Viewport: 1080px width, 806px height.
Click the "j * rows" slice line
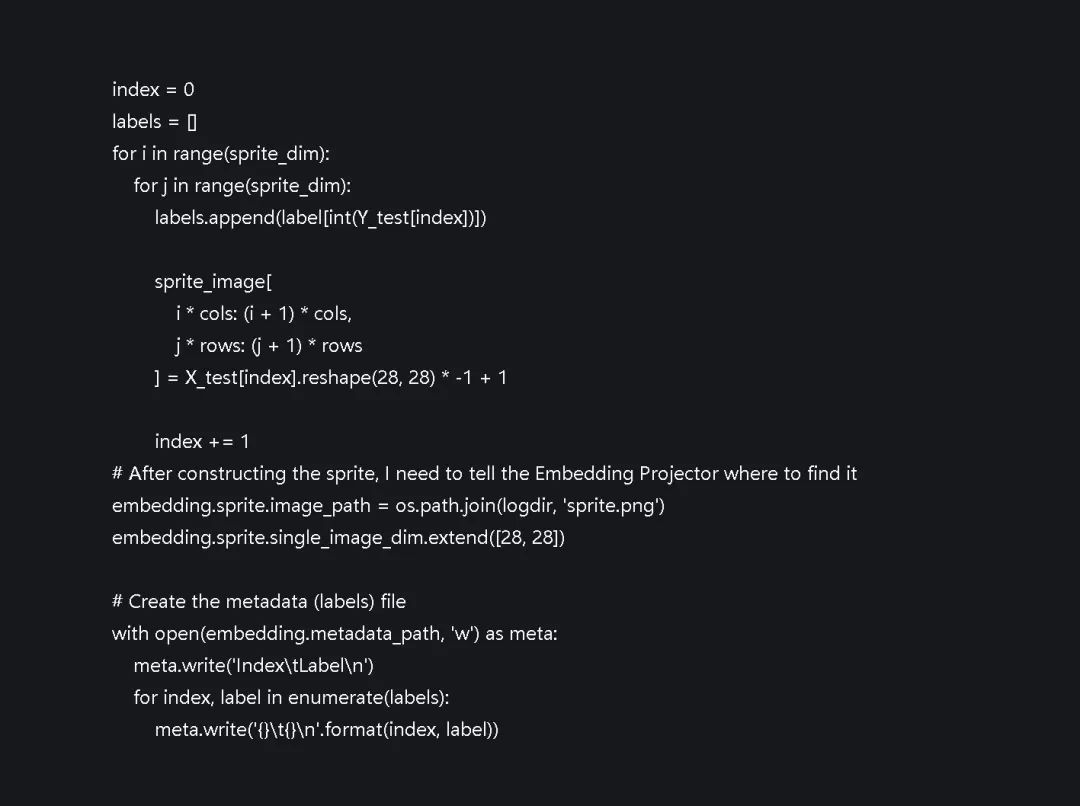(x=269, y=346)
